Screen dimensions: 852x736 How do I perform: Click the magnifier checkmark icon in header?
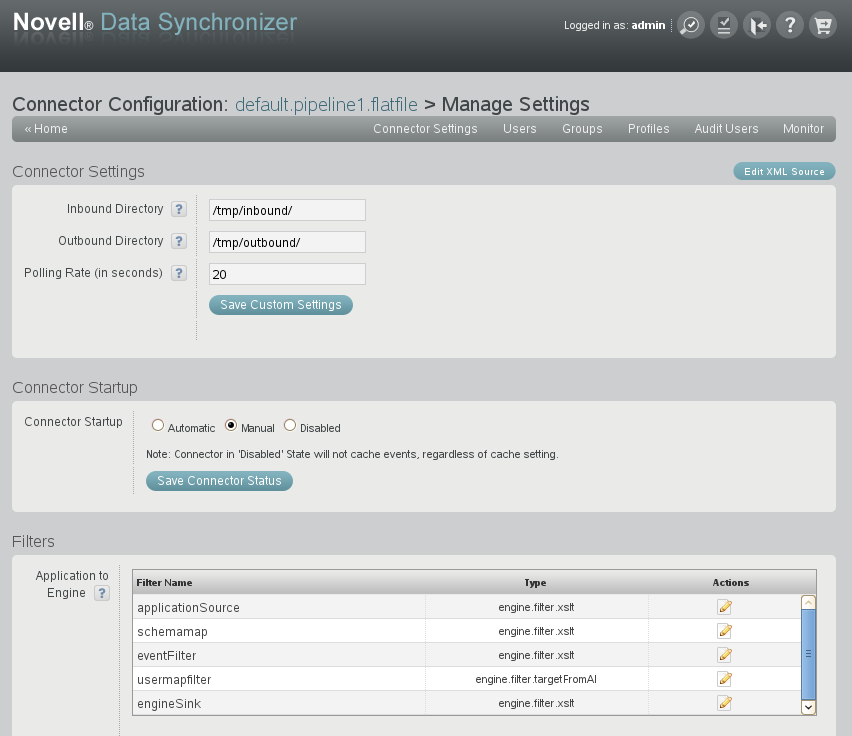coord(690,25)
